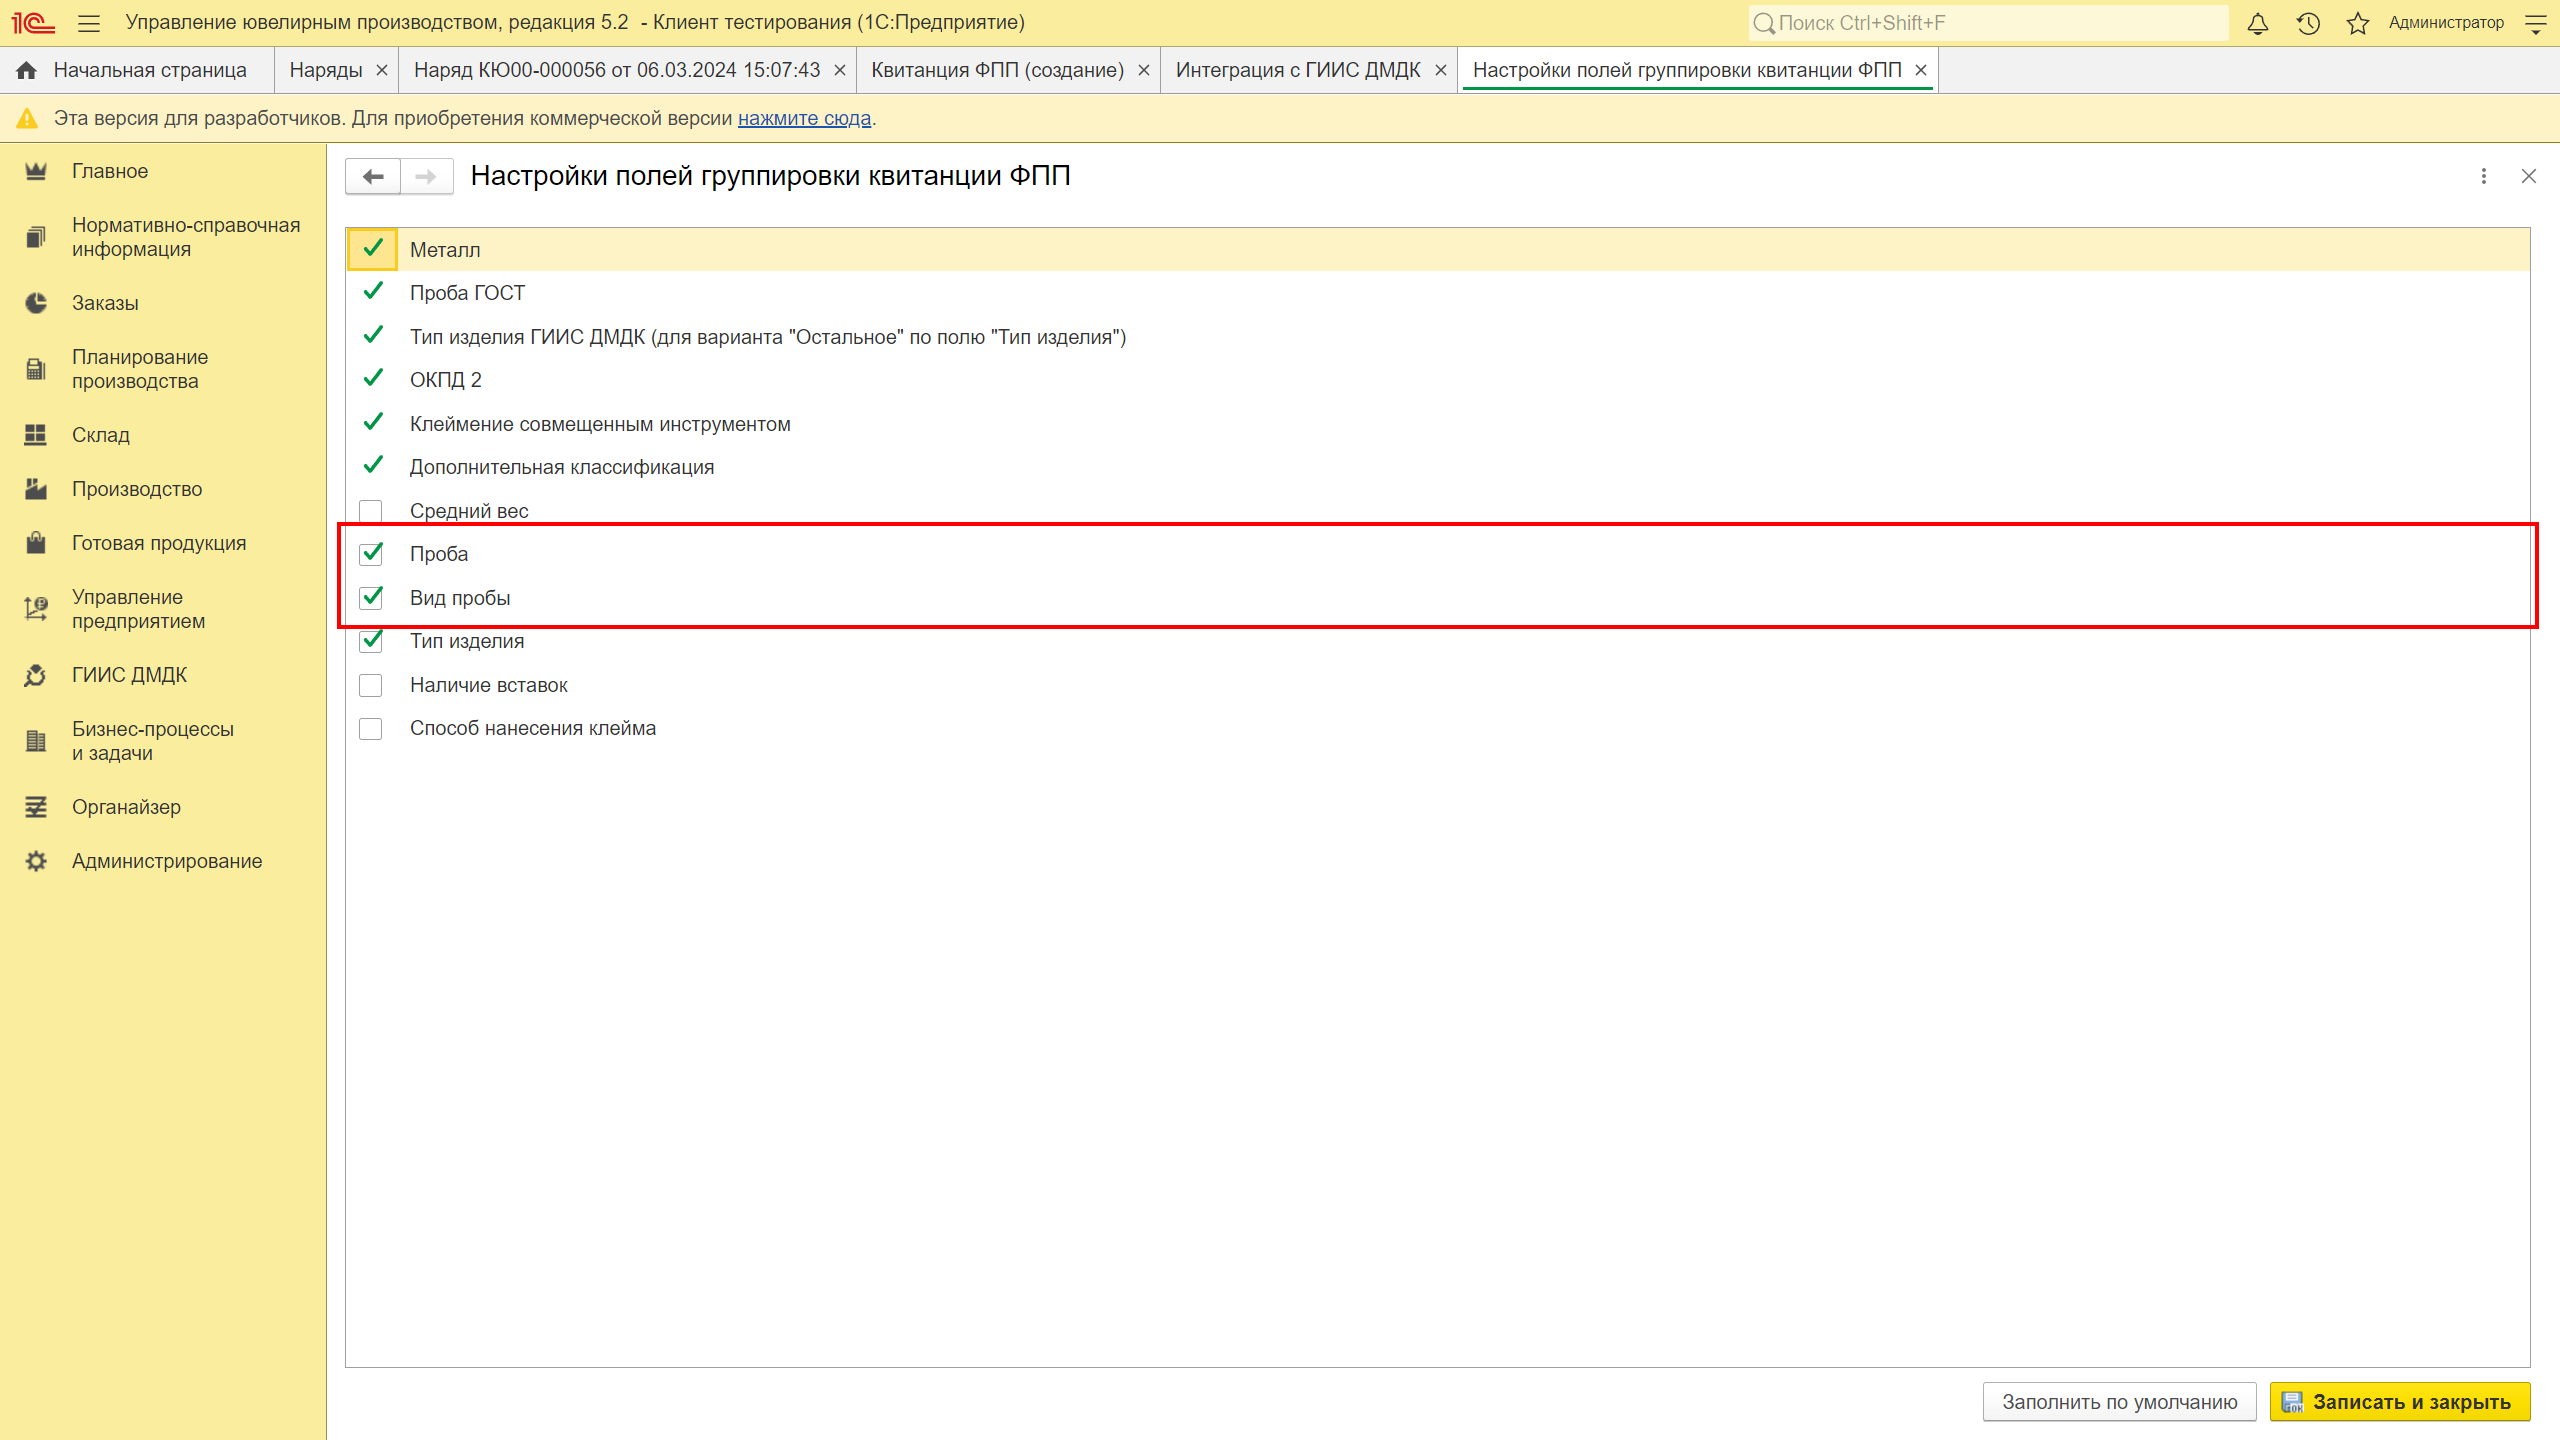Toggle Тип изделия ГИИС ДМДК checkmark

(x=372, y=336)
